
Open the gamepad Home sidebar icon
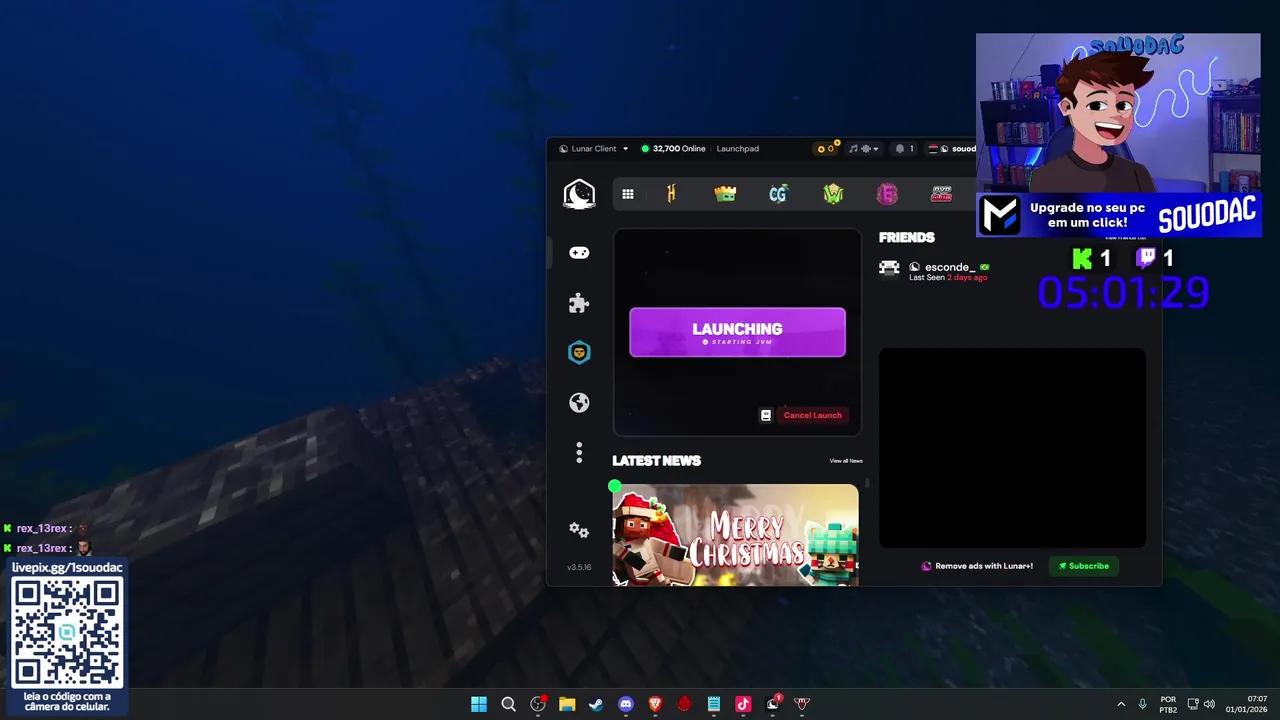579,253
